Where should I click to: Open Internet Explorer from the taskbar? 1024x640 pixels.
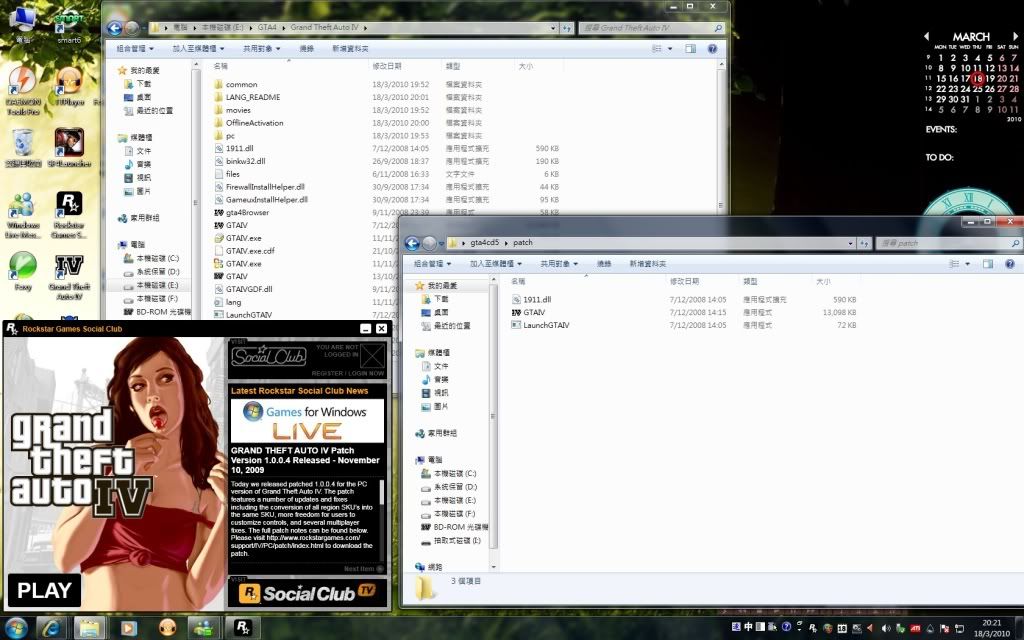pos(52,627)
